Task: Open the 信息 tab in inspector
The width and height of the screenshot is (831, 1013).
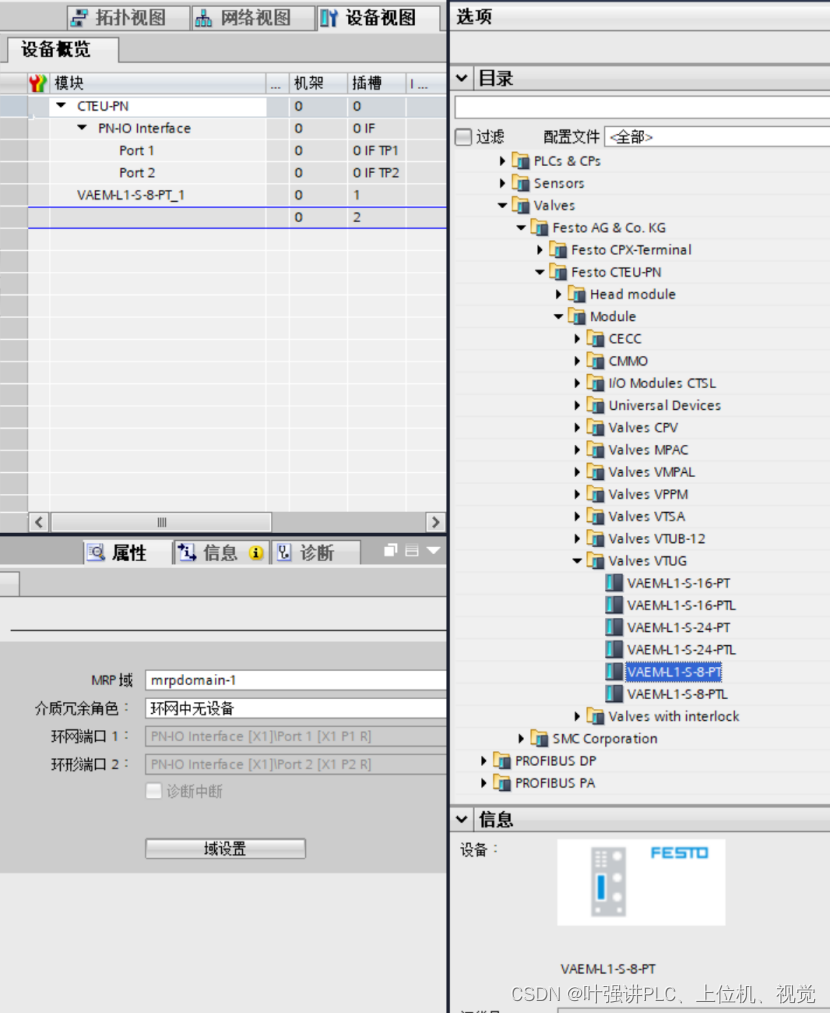Action: 220,552
